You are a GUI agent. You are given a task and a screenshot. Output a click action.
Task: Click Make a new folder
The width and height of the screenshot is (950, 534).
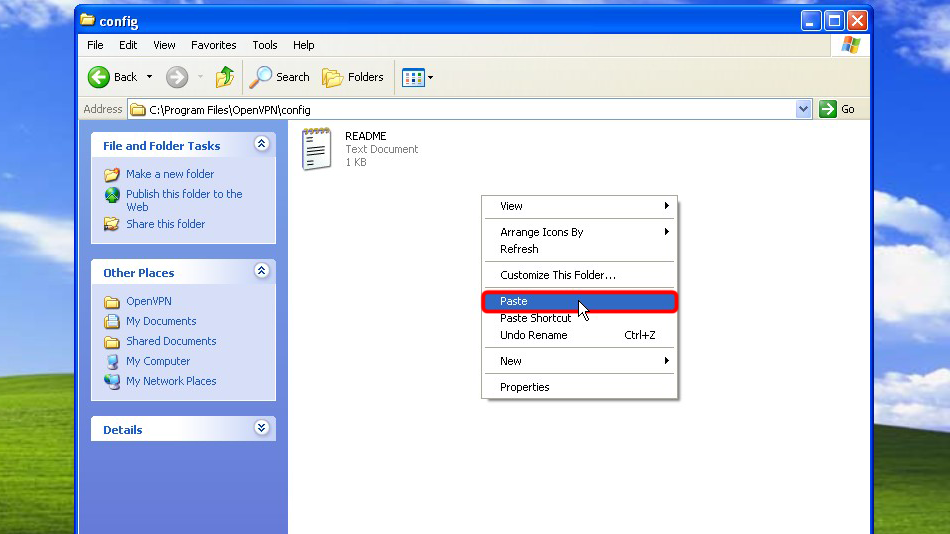click(x=169, y=174)
